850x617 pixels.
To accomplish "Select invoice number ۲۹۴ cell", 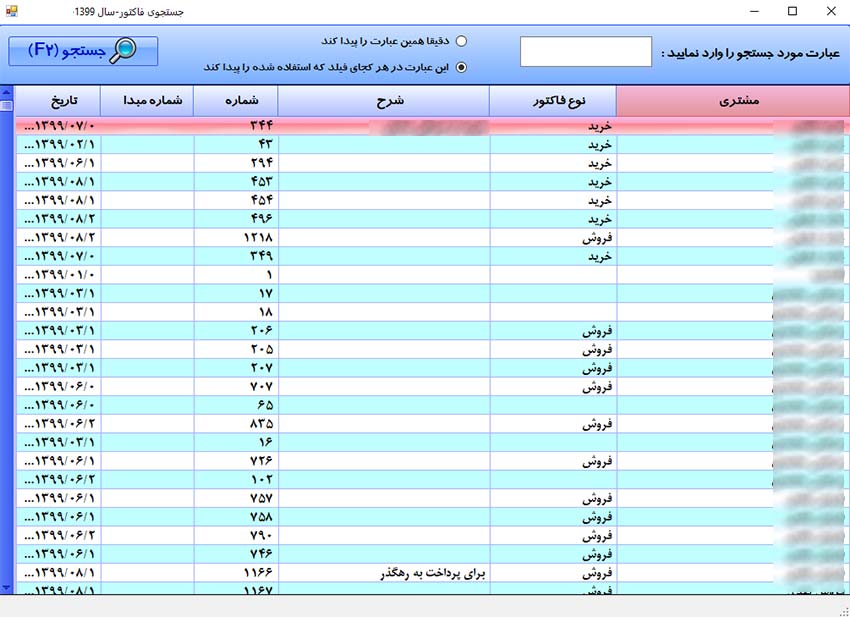I will tap(236, 163).
